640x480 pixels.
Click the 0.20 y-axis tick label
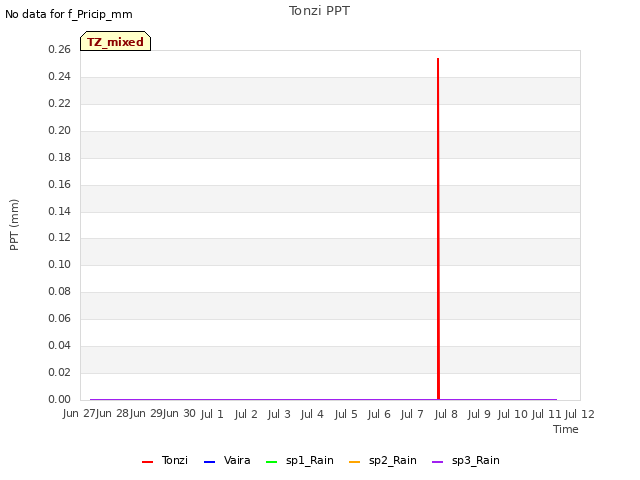click(x=59, y=130)
